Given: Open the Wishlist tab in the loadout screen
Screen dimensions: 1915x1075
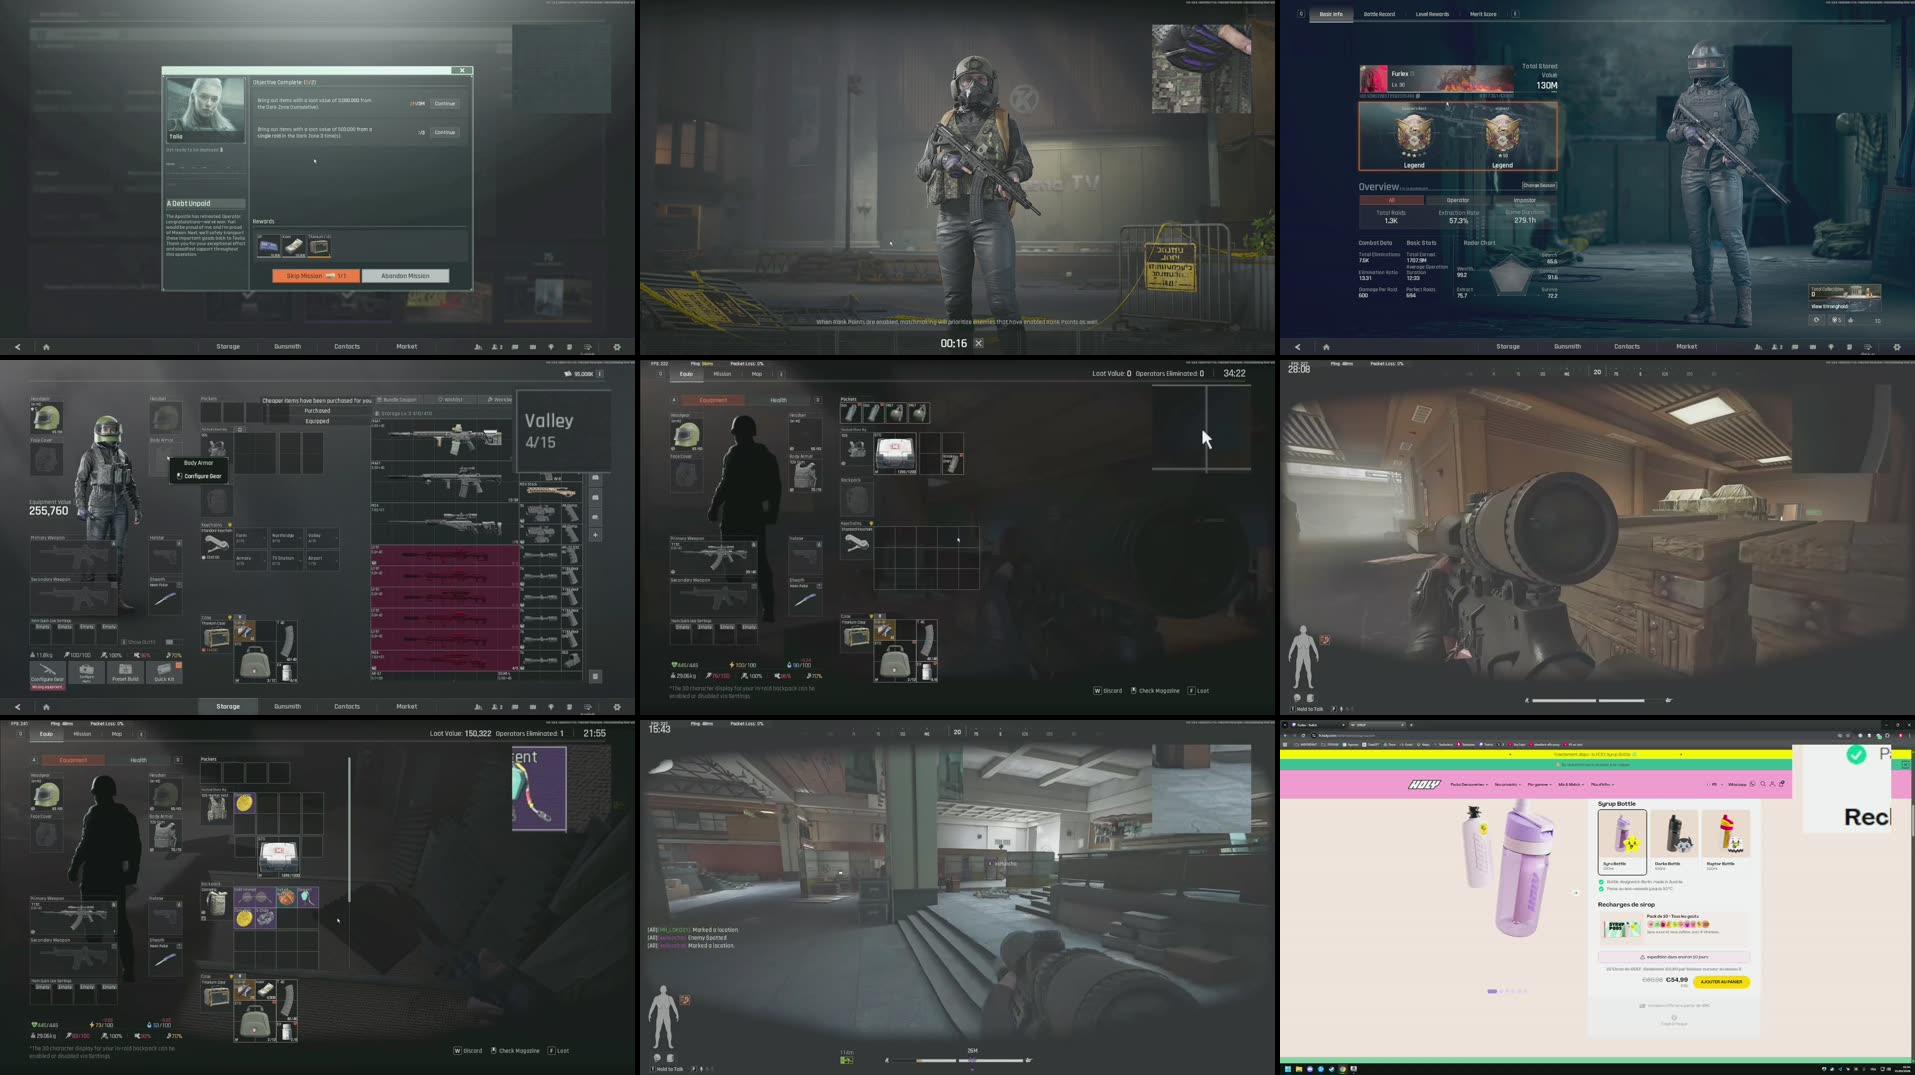Looking at the screenshot, I should (452, 399).
